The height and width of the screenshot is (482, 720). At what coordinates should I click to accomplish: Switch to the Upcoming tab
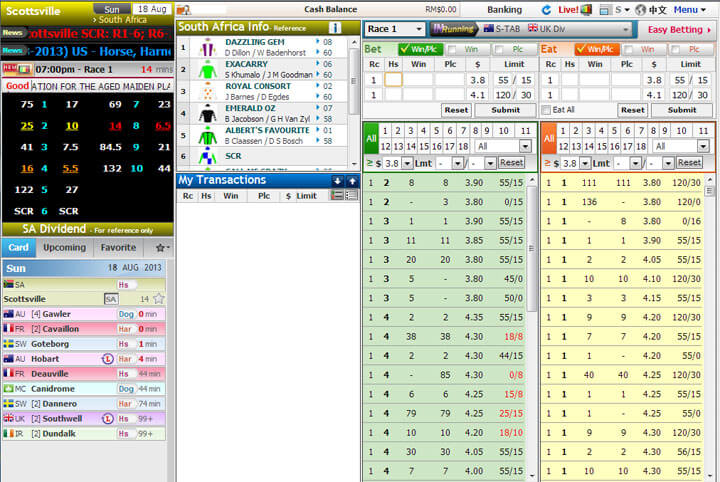[x=64, y=247]
